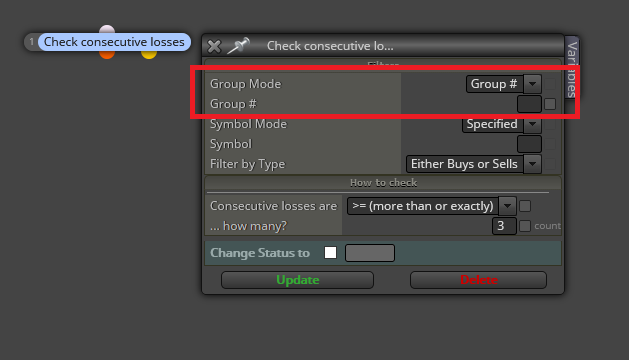Screen dimensions: 629x360
Task: Click the red Delete button
Action: click(479, 280)
